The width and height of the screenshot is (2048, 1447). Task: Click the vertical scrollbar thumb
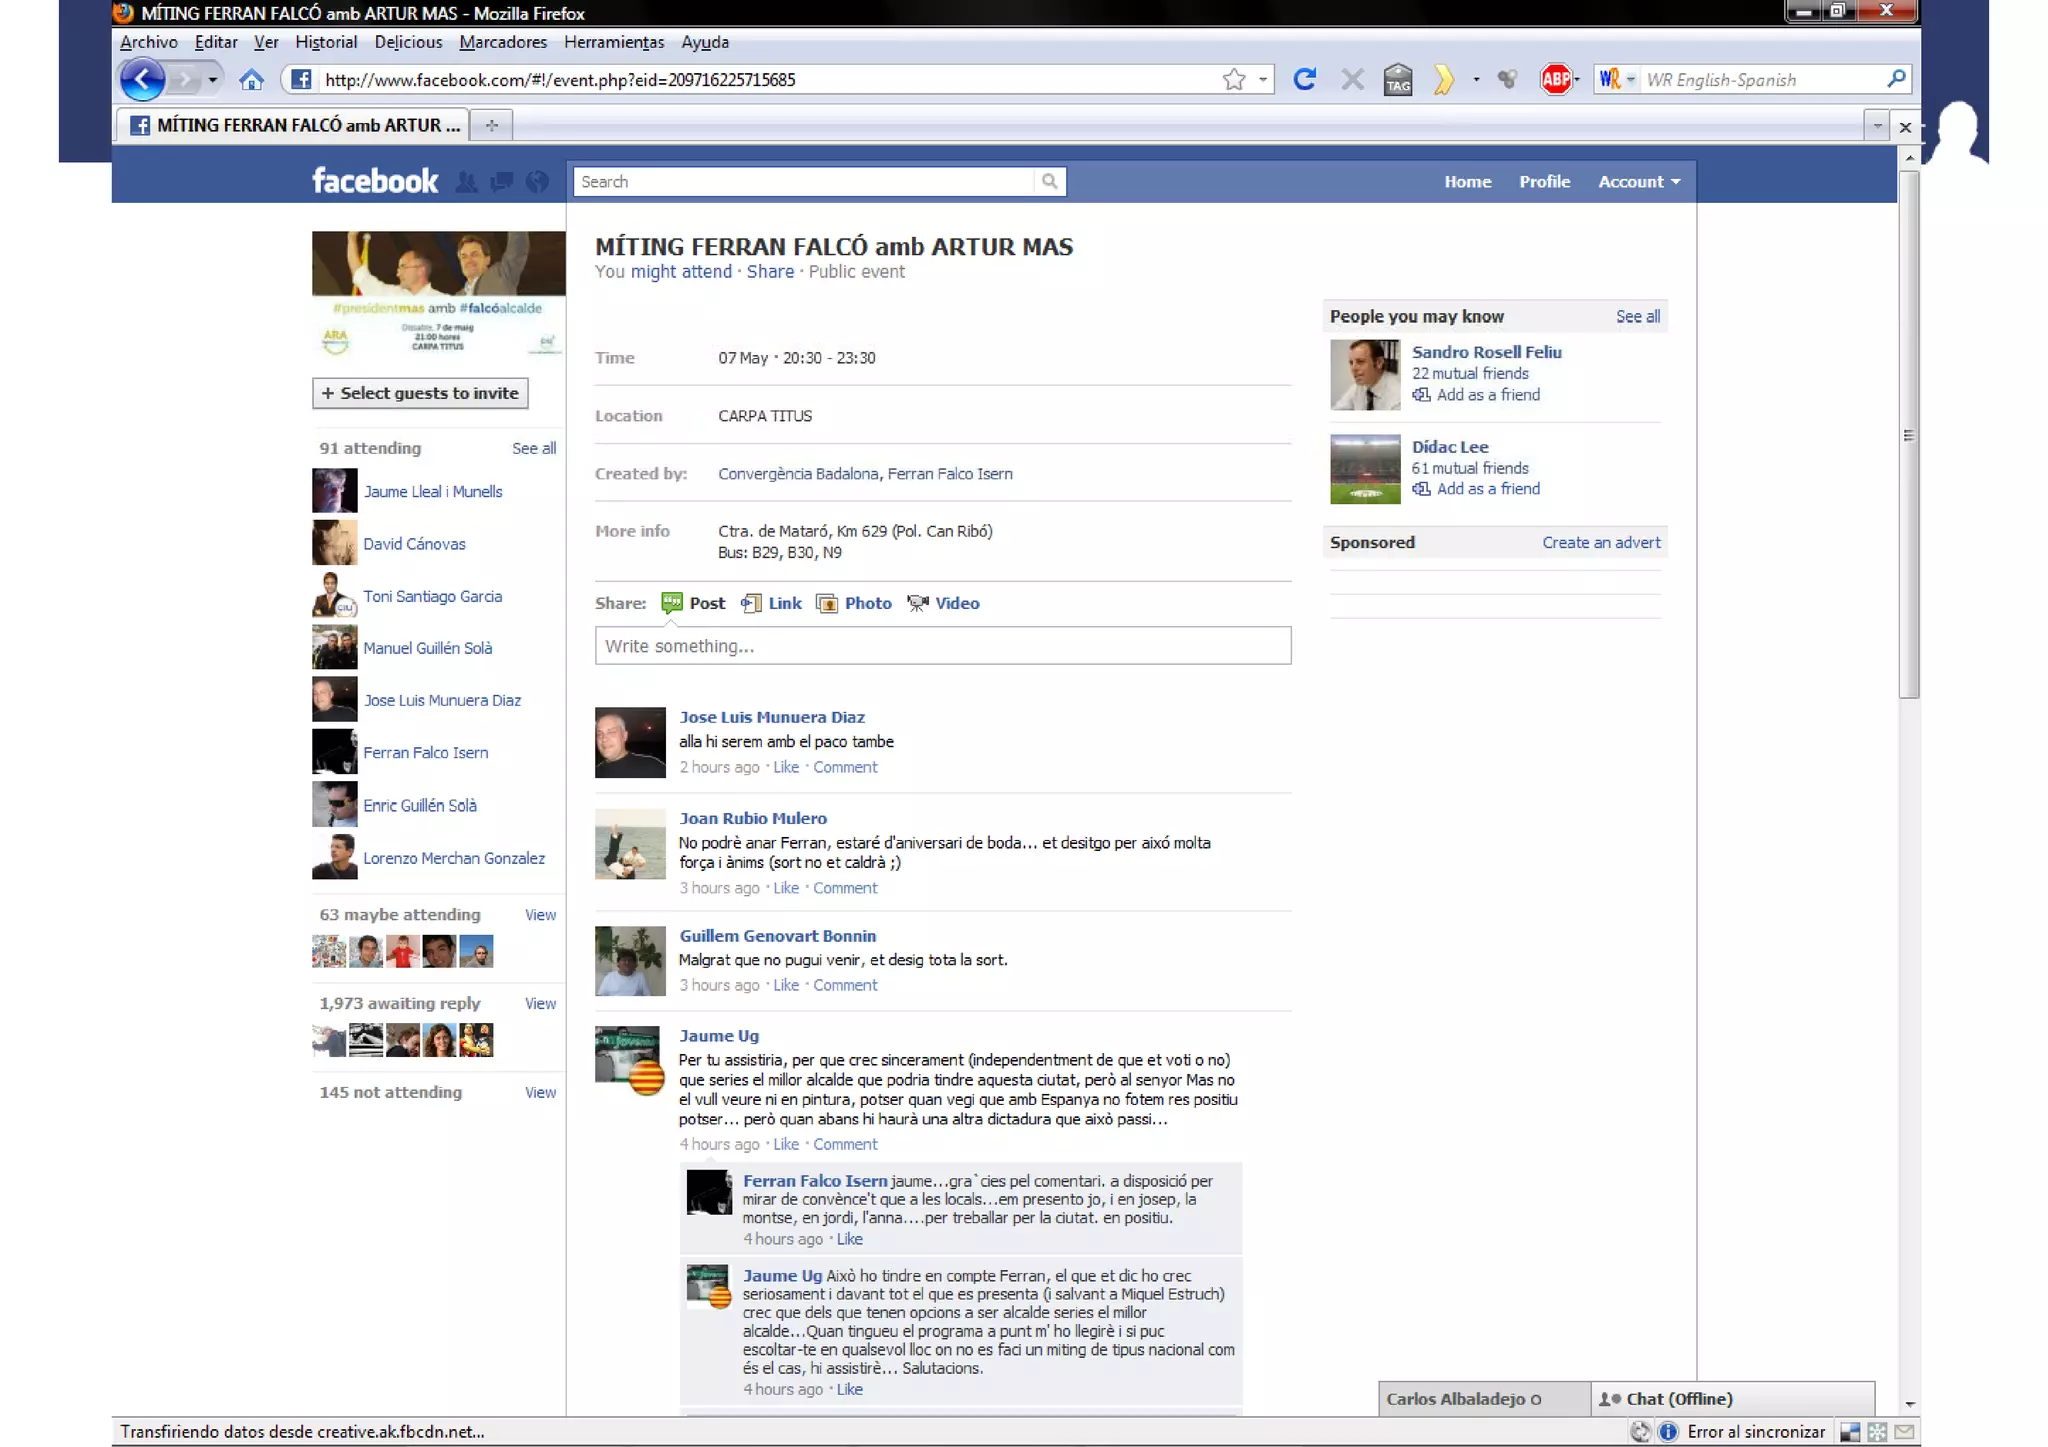1909,435
